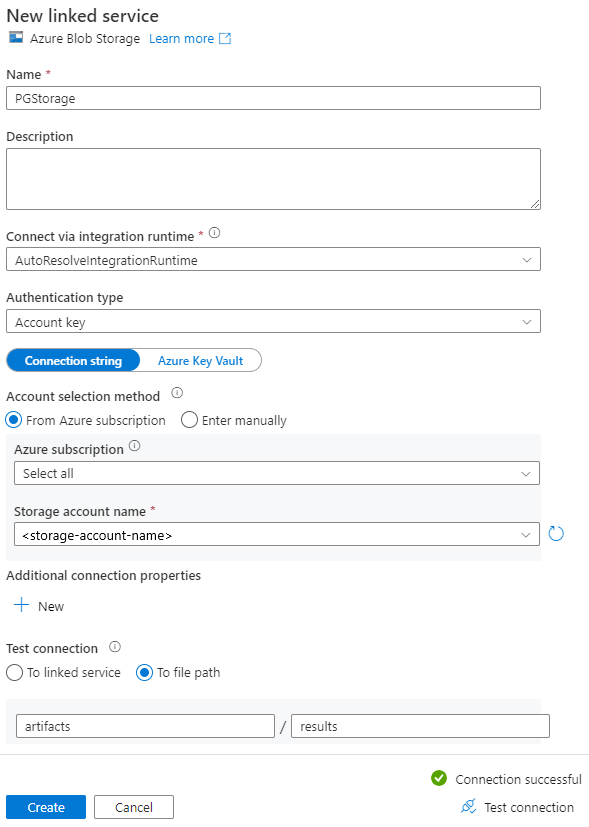Click the Azure Blob Storage service icon
The height and width of the screenshot is (827, 589).
16,39
